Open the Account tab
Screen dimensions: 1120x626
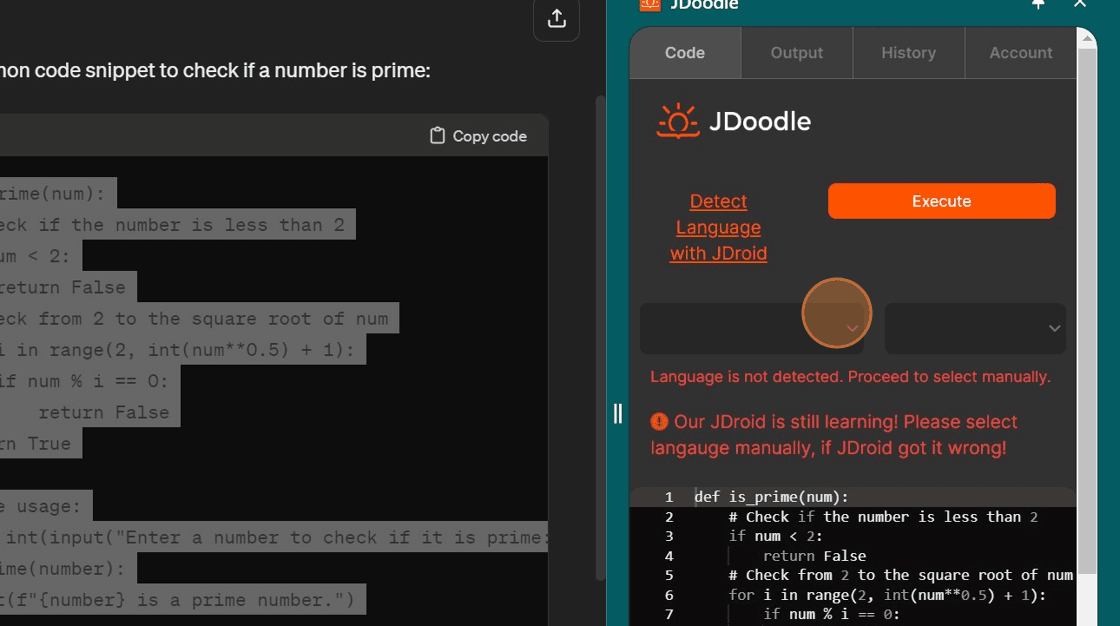[1020, 52]
